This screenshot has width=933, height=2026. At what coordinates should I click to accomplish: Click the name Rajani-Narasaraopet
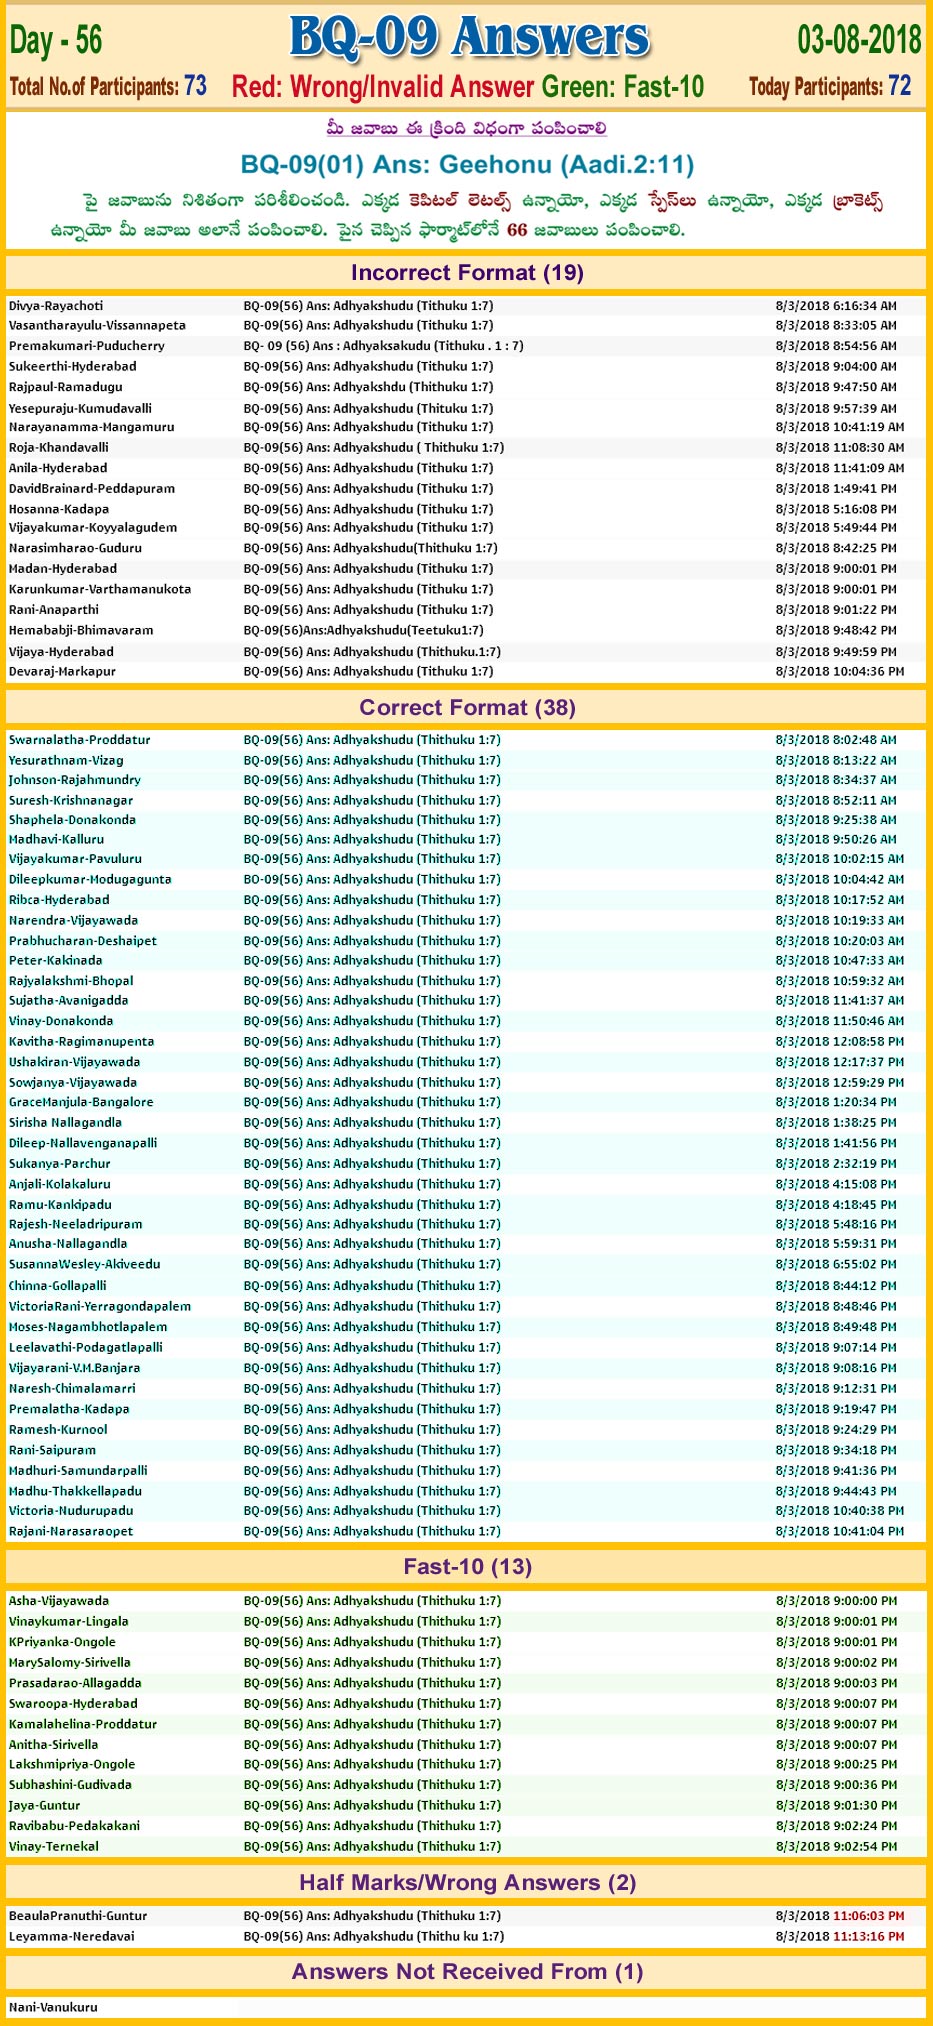coord(71,1531)
